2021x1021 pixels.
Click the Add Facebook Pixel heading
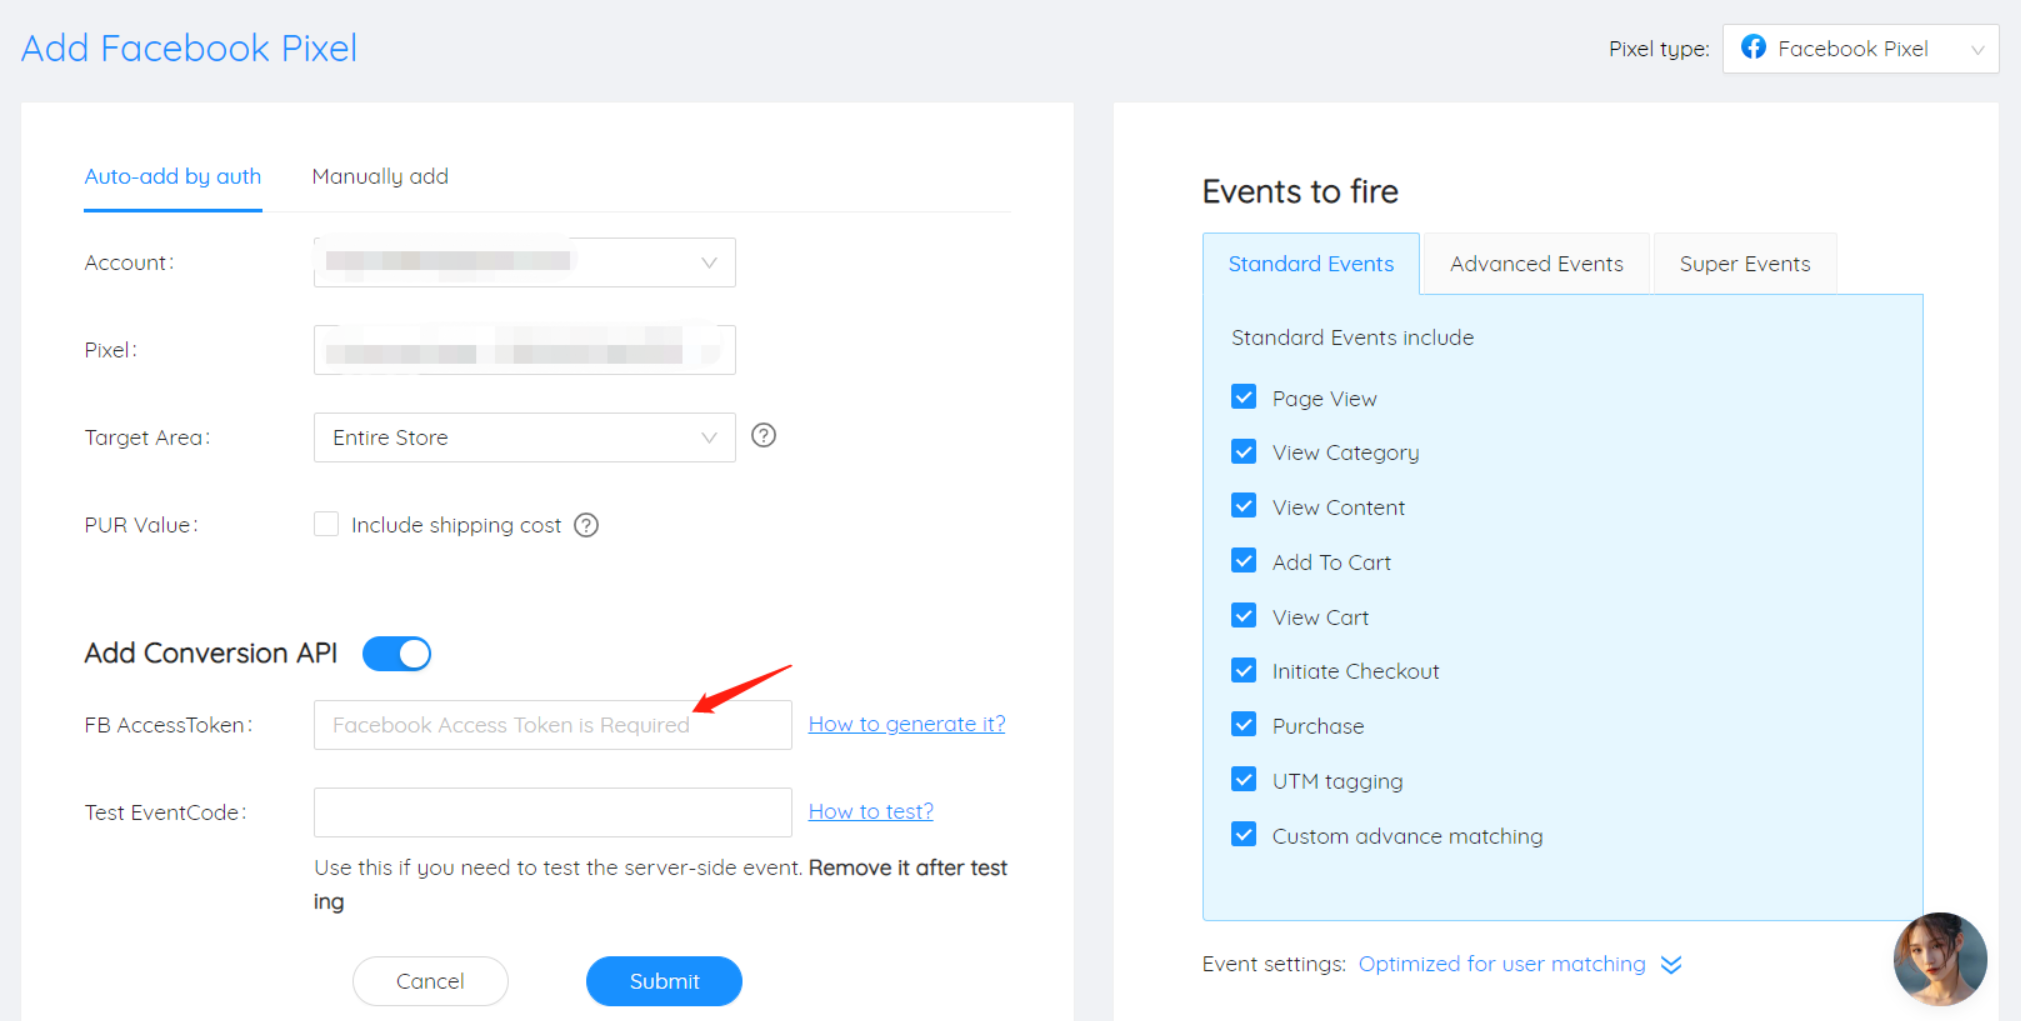tap(189, 48)
